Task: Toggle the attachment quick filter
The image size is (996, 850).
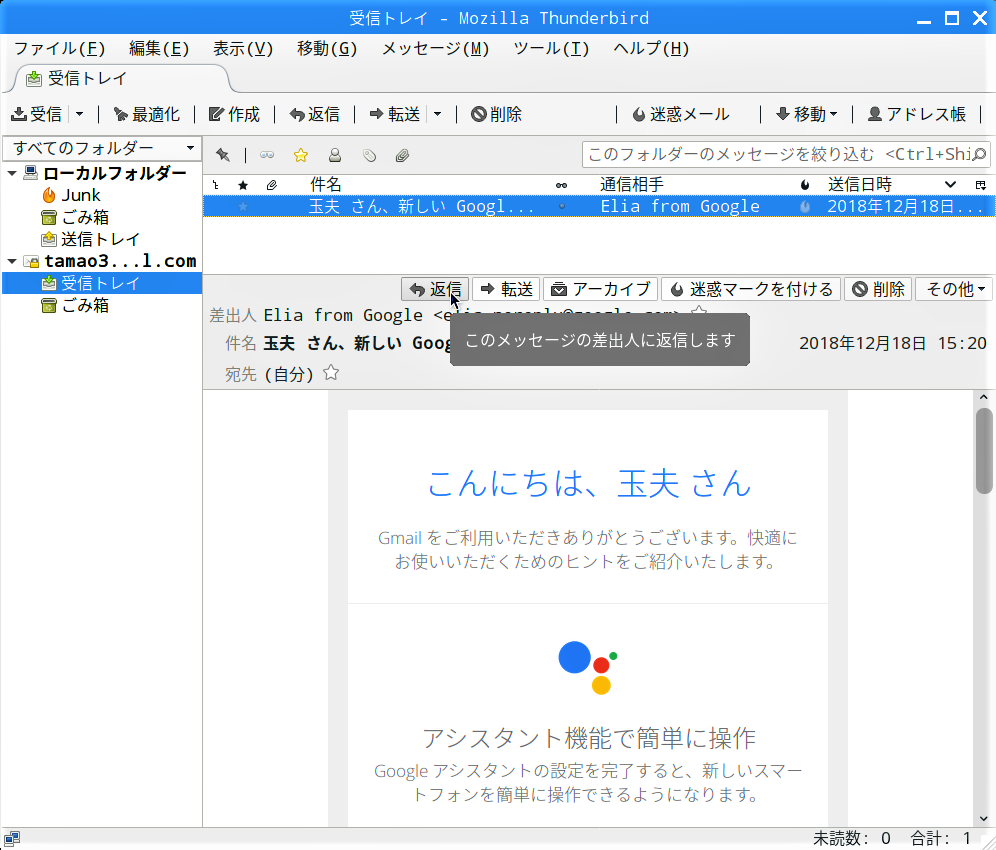Action: (x=402, y=155)
